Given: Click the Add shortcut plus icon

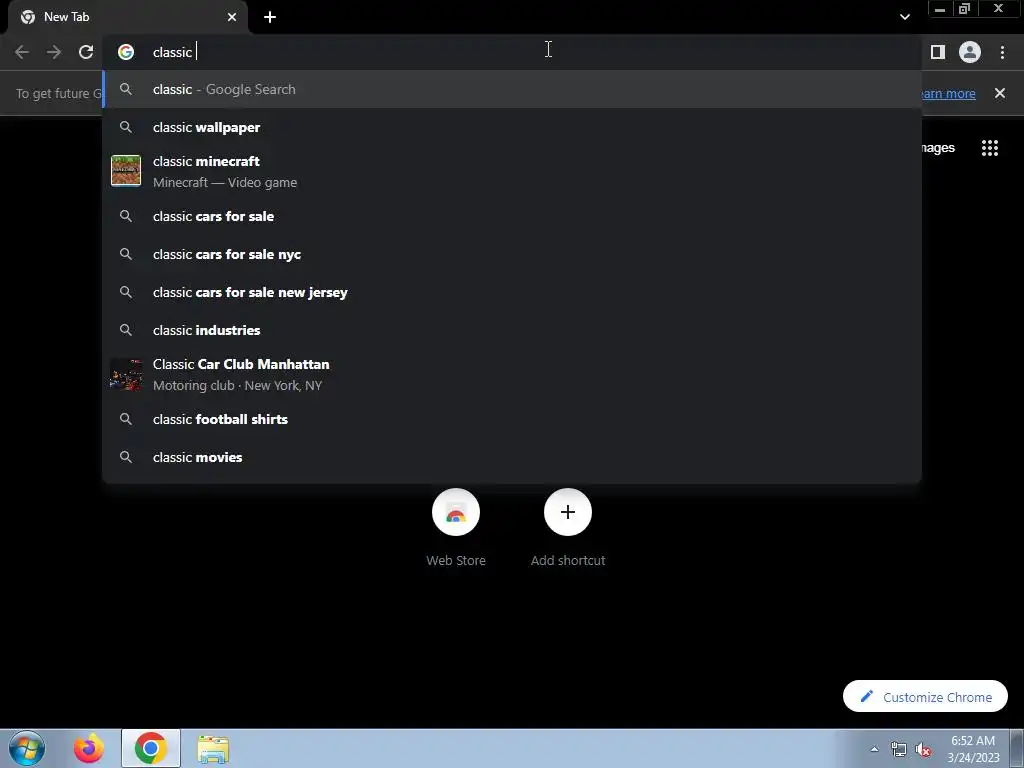Looking at the screenshot, I should [x=568, y=512].
